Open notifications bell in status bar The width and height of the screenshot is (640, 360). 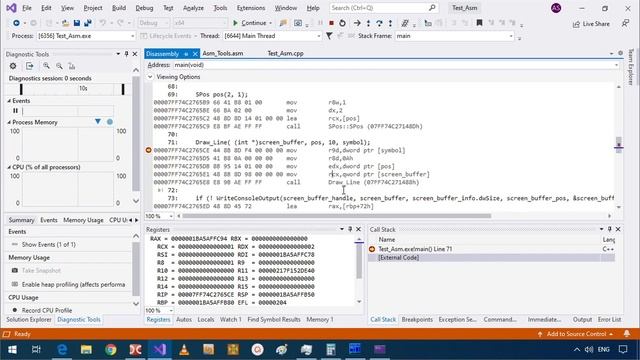coord(627,334)
